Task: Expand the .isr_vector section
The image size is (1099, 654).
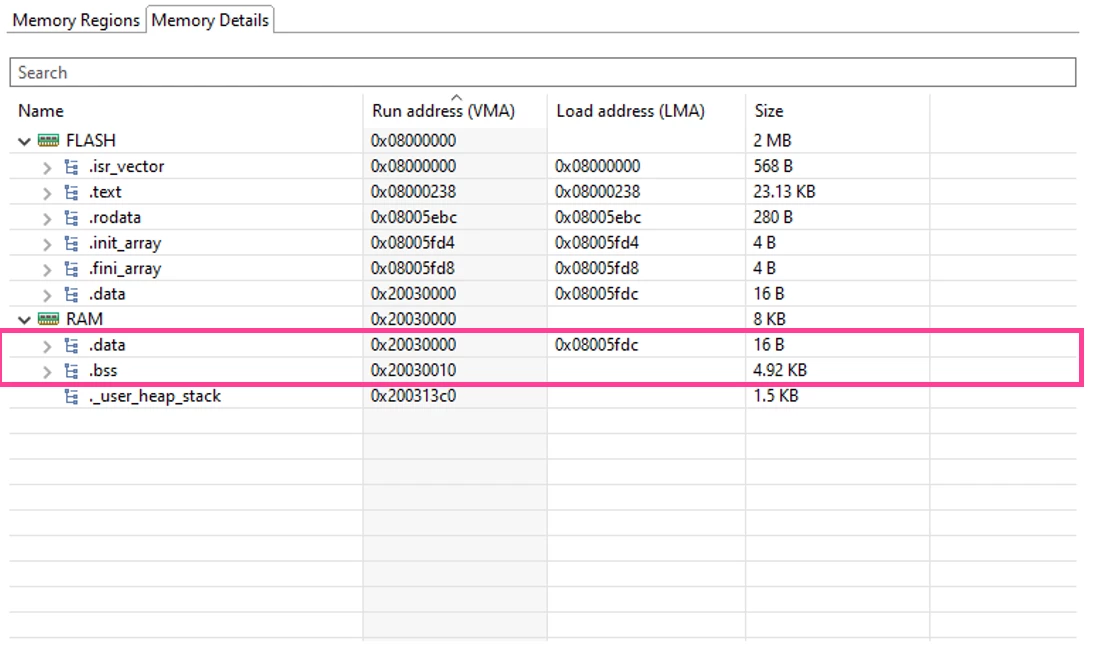Action: tap(47, 168)
